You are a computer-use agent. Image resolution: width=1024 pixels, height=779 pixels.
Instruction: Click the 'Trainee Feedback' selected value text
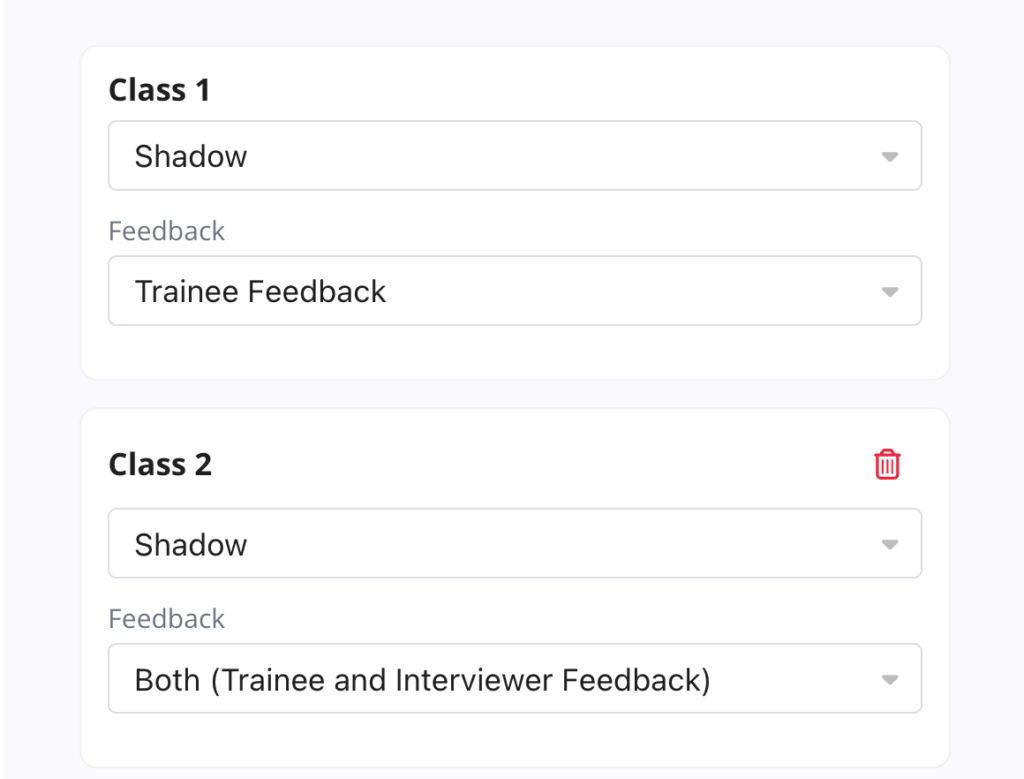260,291
